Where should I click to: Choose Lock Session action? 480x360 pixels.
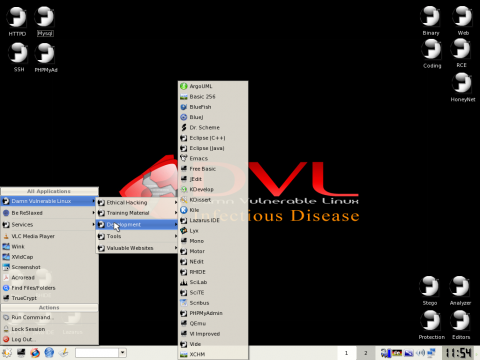click(50, 329)
